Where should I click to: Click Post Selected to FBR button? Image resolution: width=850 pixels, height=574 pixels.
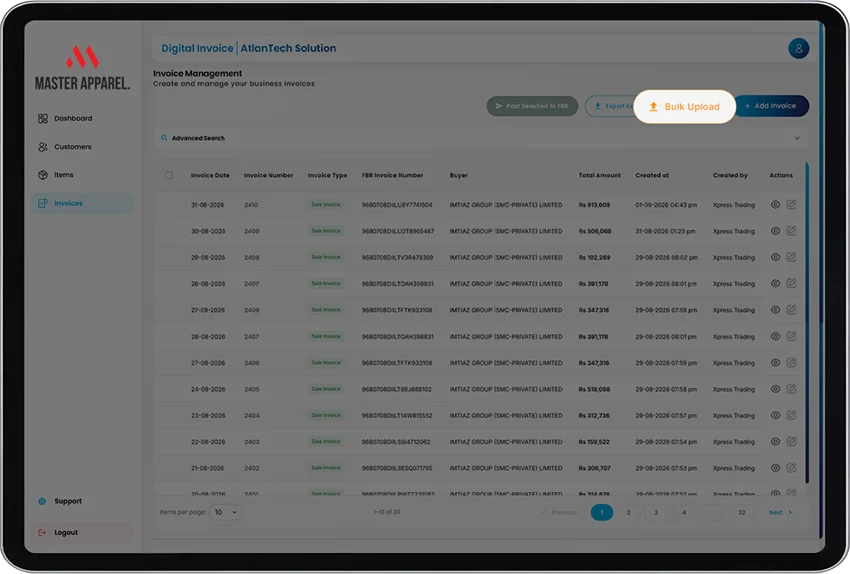(x=532, y=106)
